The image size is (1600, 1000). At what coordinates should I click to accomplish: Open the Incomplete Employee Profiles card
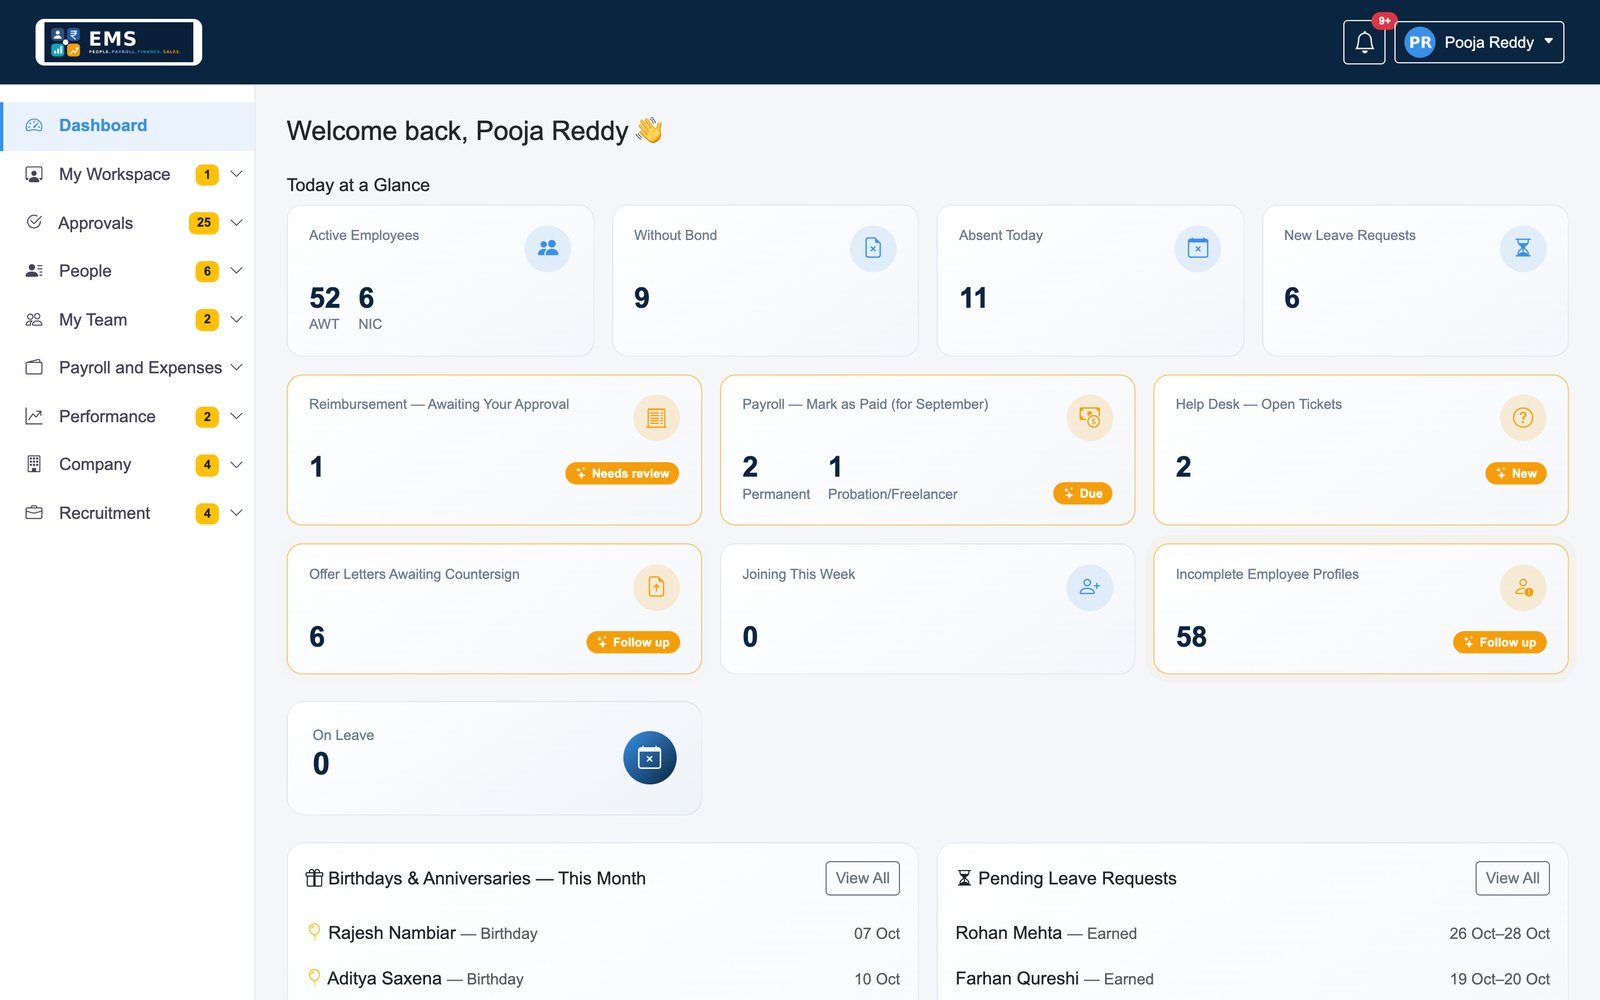(1360, 609)
